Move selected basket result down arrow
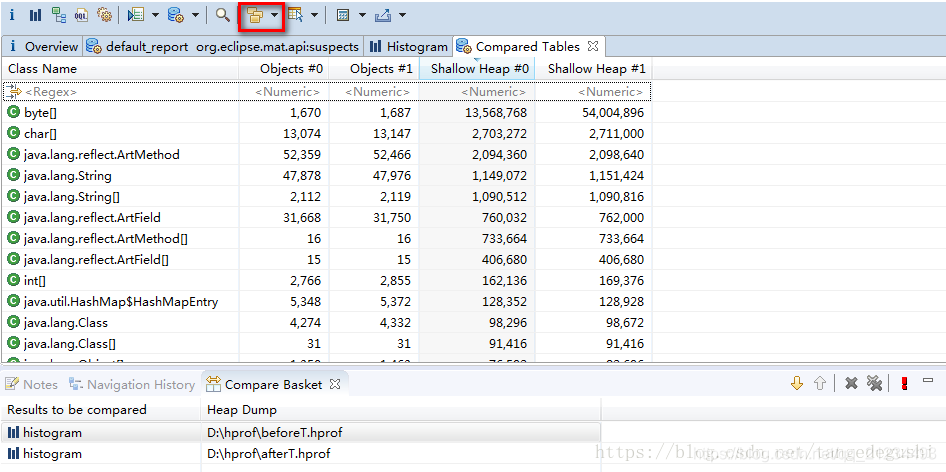 (x=797, y=383)
